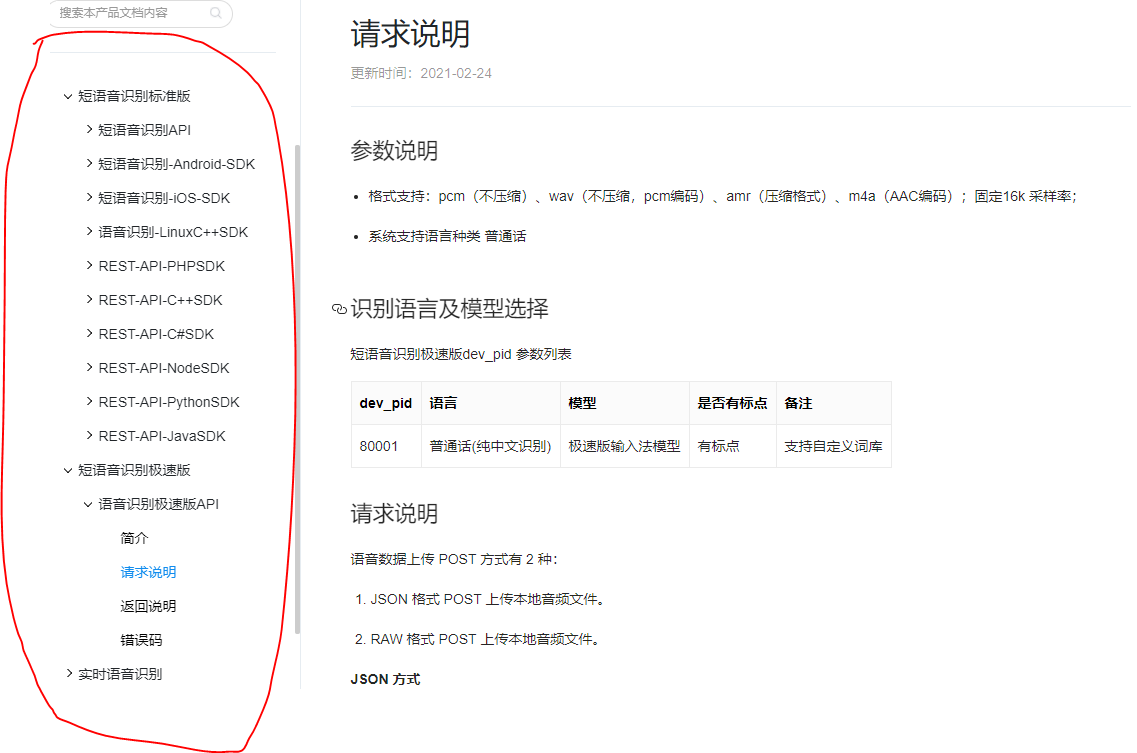Click the 模型 table header
1137x753 pixels.
click(x=624, y=403)
